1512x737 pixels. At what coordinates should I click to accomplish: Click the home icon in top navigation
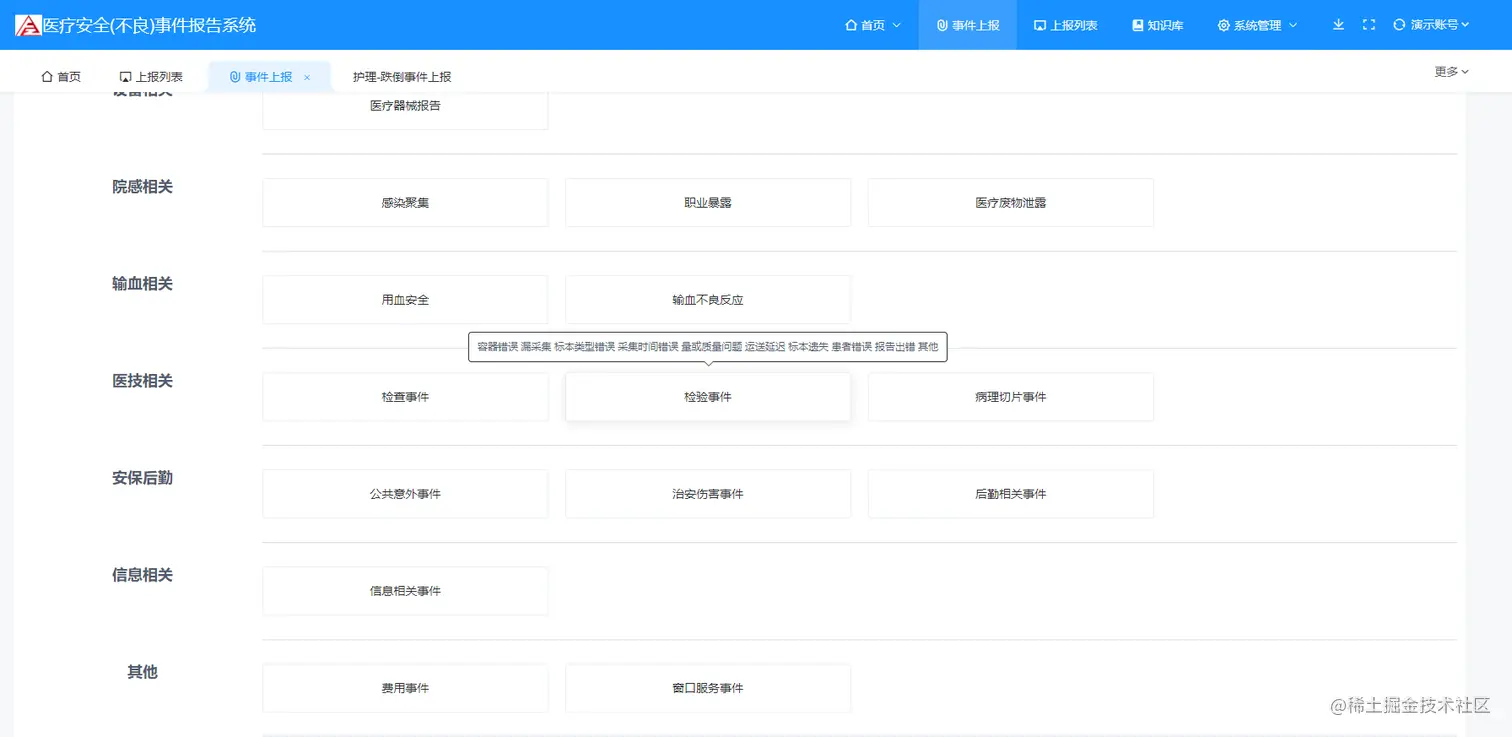coord(851,25)
